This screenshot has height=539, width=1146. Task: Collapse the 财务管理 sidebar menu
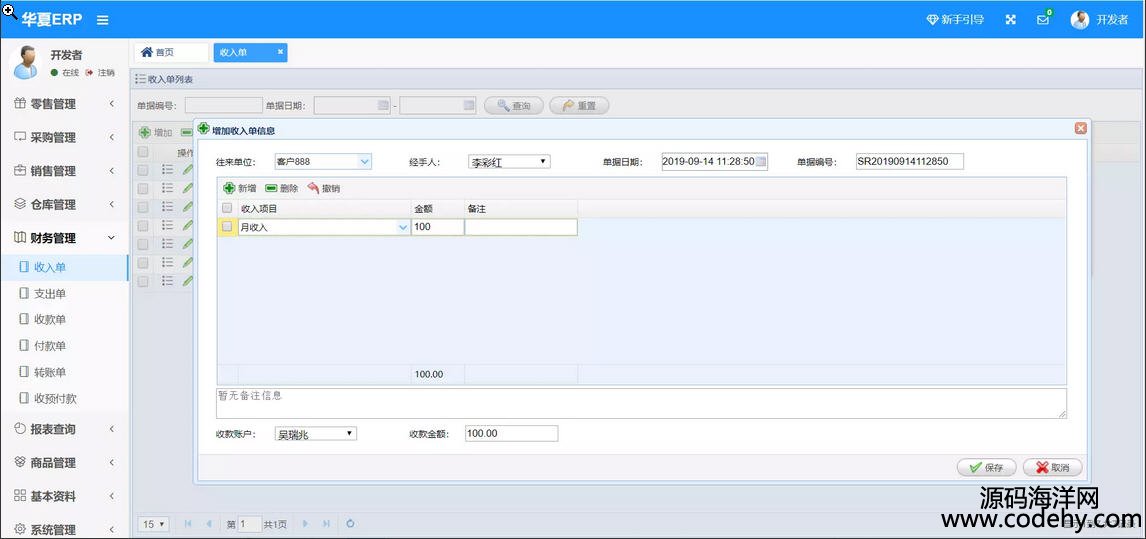pos(65,238)
